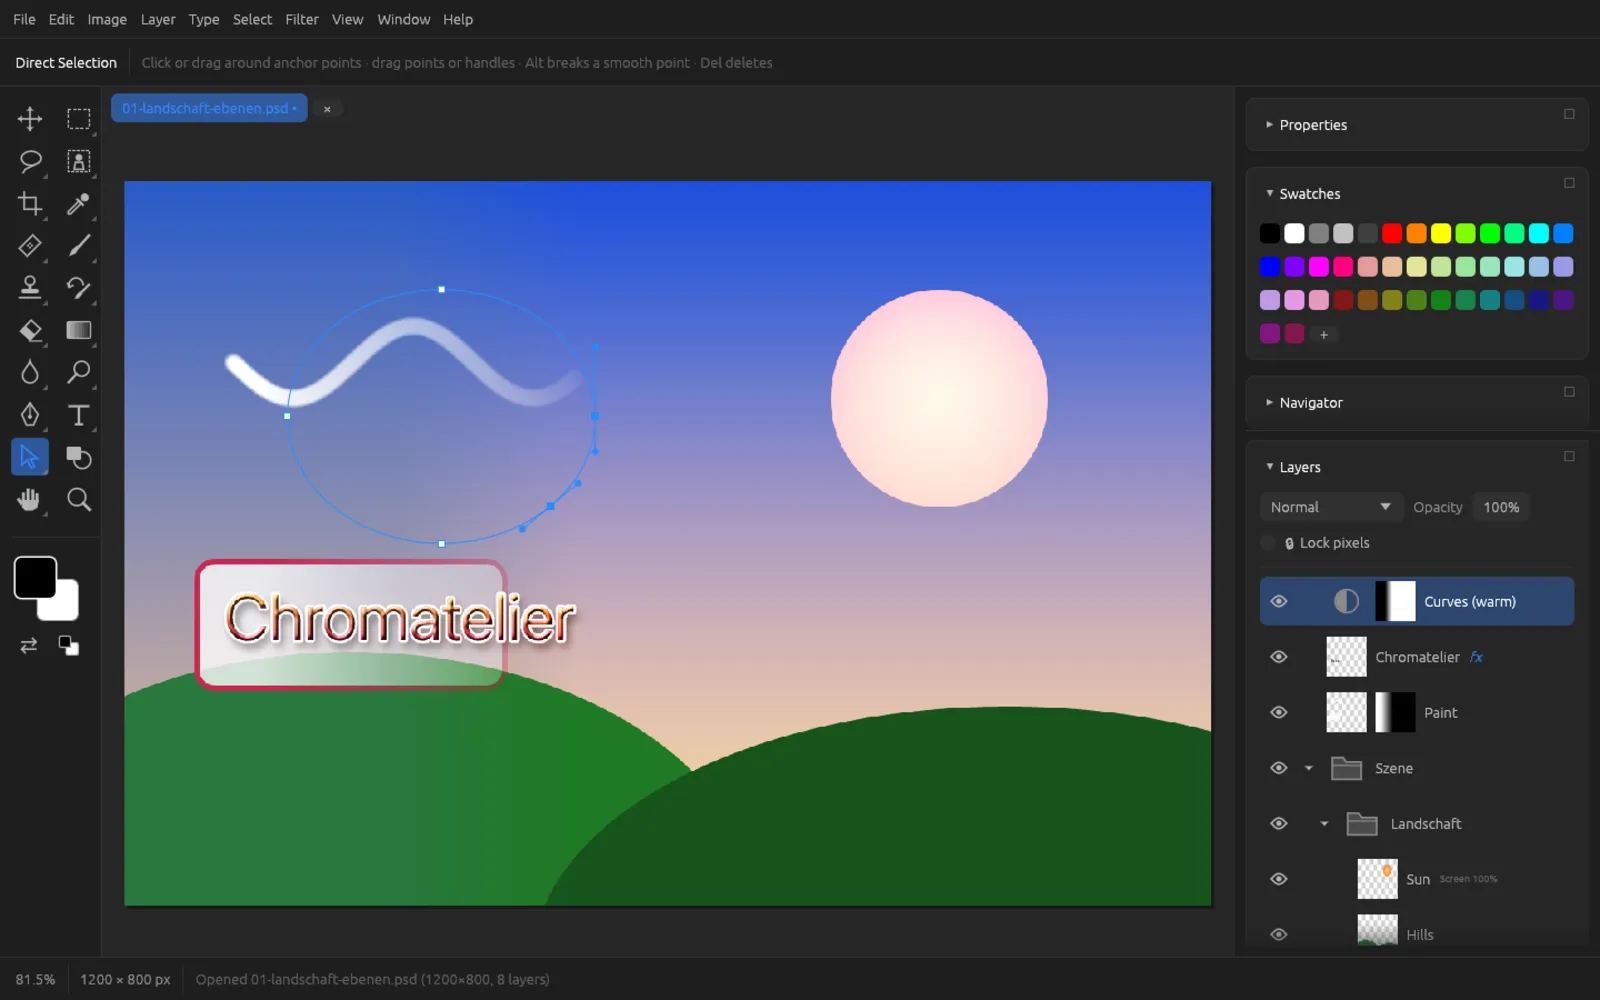Hide the Chromatelier text layer

click(x=1279, y=657)
